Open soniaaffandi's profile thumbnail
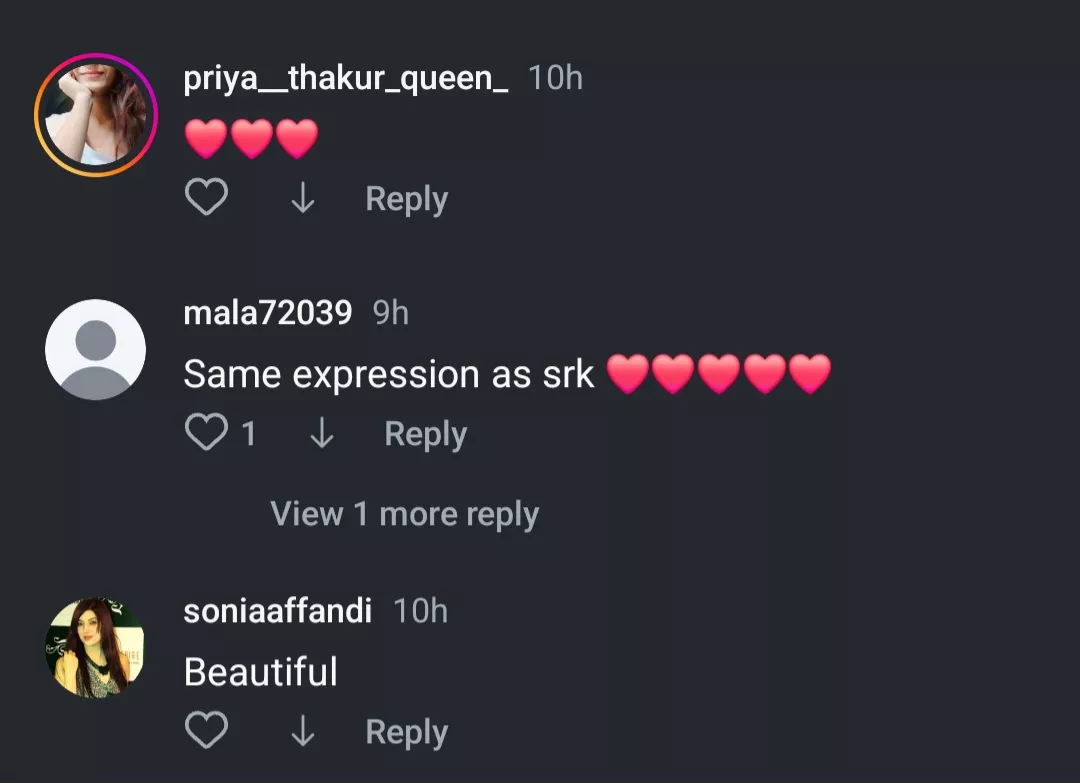 pos(95,647)
